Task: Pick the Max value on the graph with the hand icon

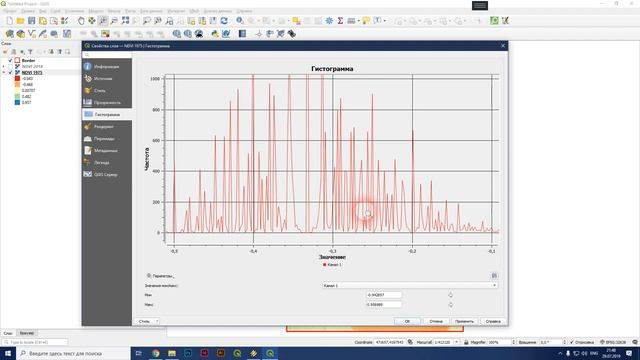Action: click(x=451, y=304)
